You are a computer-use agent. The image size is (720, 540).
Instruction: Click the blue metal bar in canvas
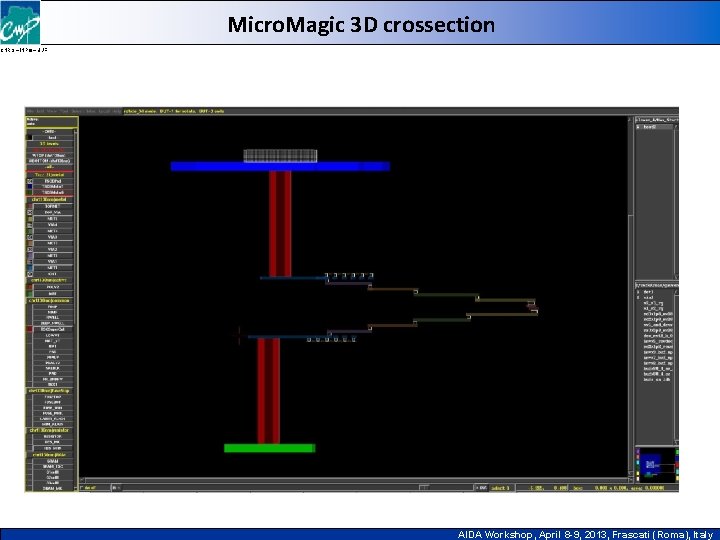[280, 166]
